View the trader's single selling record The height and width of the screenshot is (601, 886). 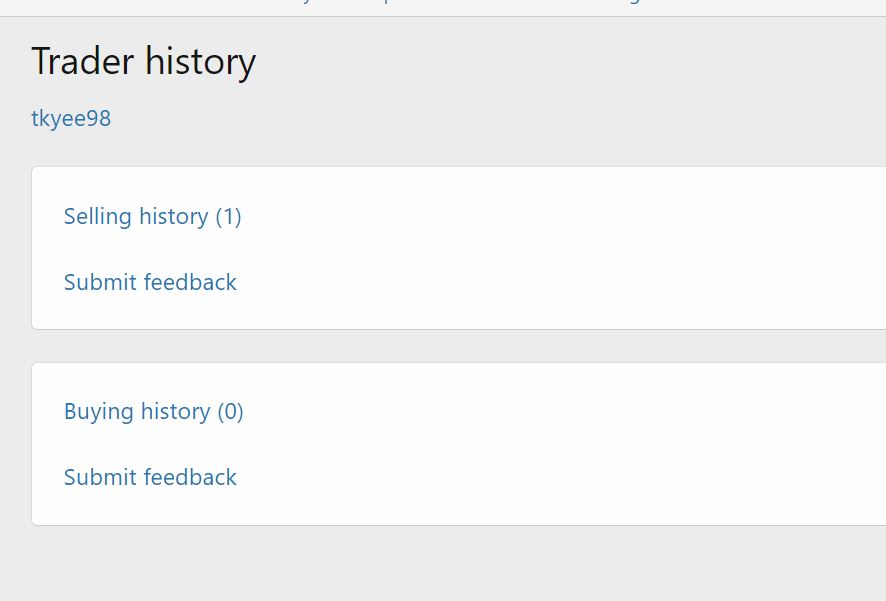click(152, 216)
